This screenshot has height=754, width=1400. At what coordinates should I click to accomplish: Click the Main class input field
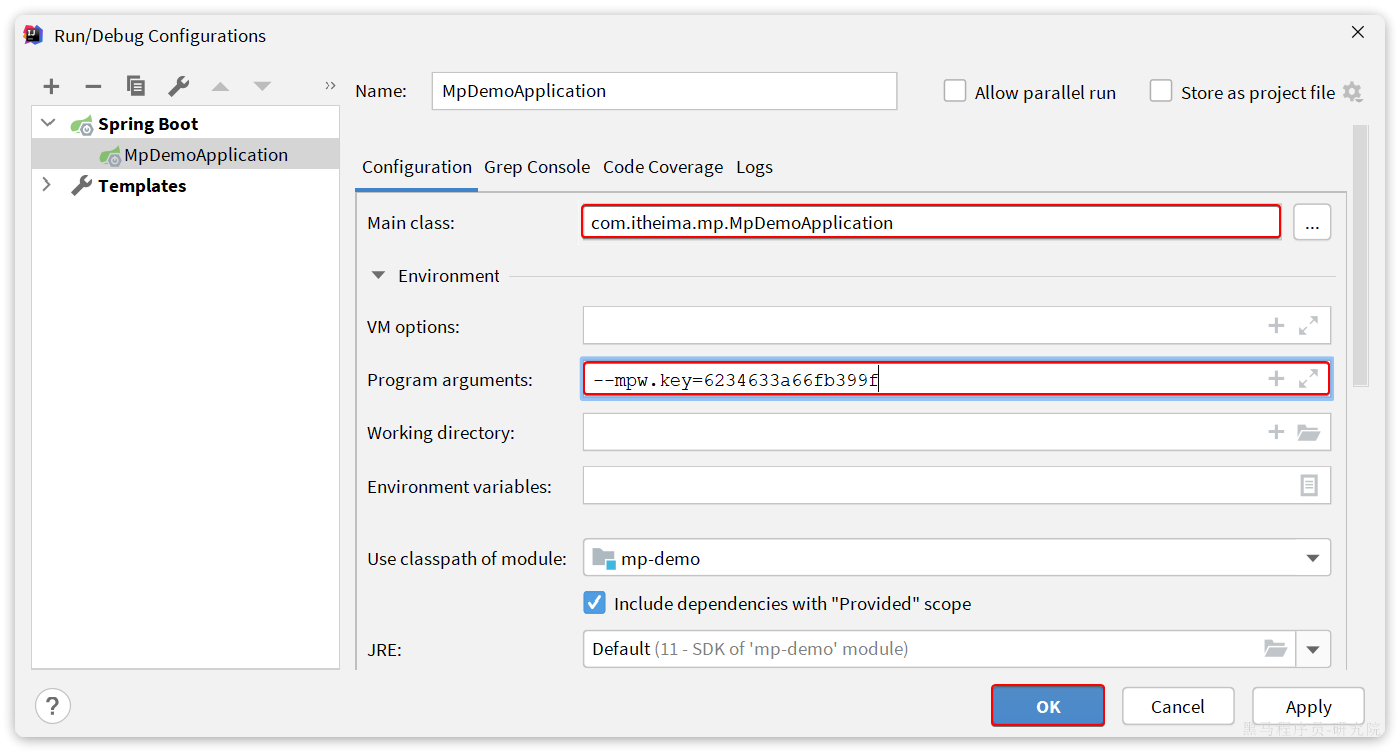pyautogui.click(x=931, y=222)
